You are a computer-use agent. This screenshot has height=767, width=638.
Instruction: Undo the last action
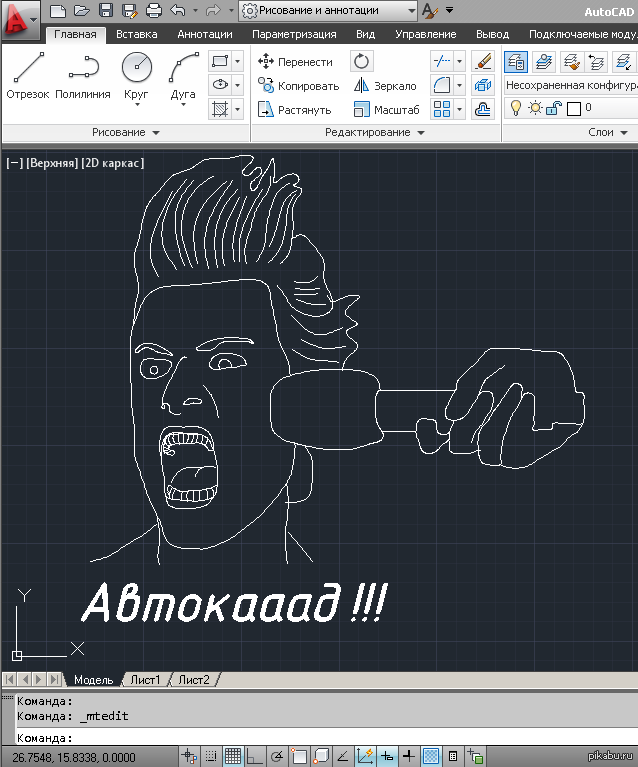(178, 10)
